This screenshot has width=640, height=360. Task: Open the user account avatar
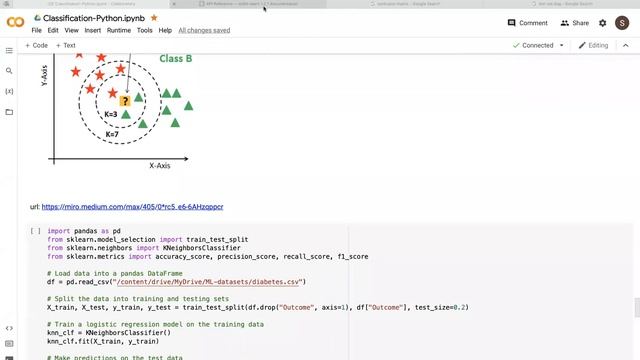coord(622,23)
